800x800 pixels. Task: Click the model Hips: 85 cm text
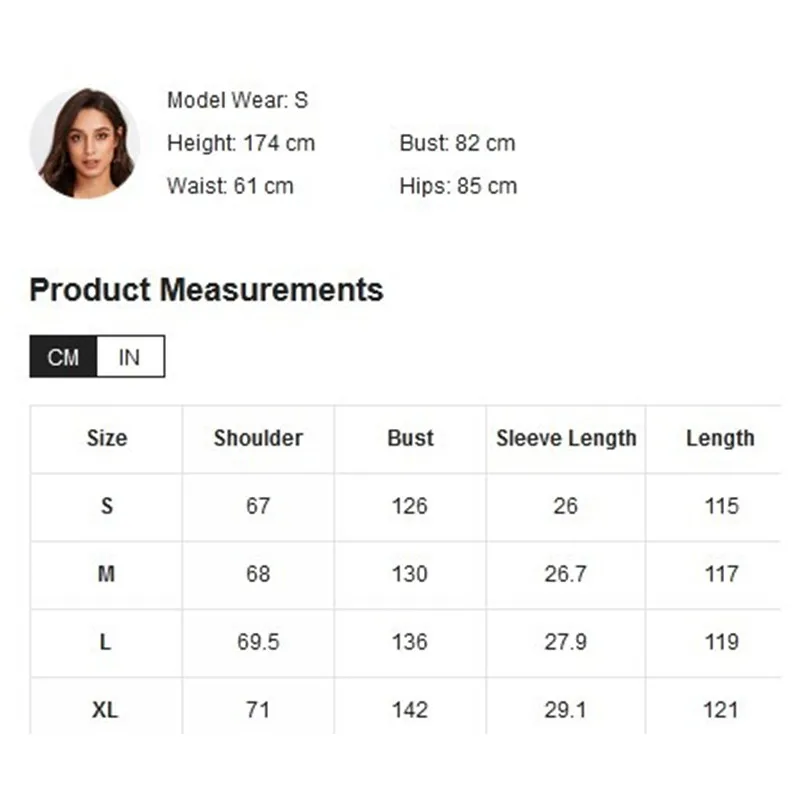tap(458, 186)
